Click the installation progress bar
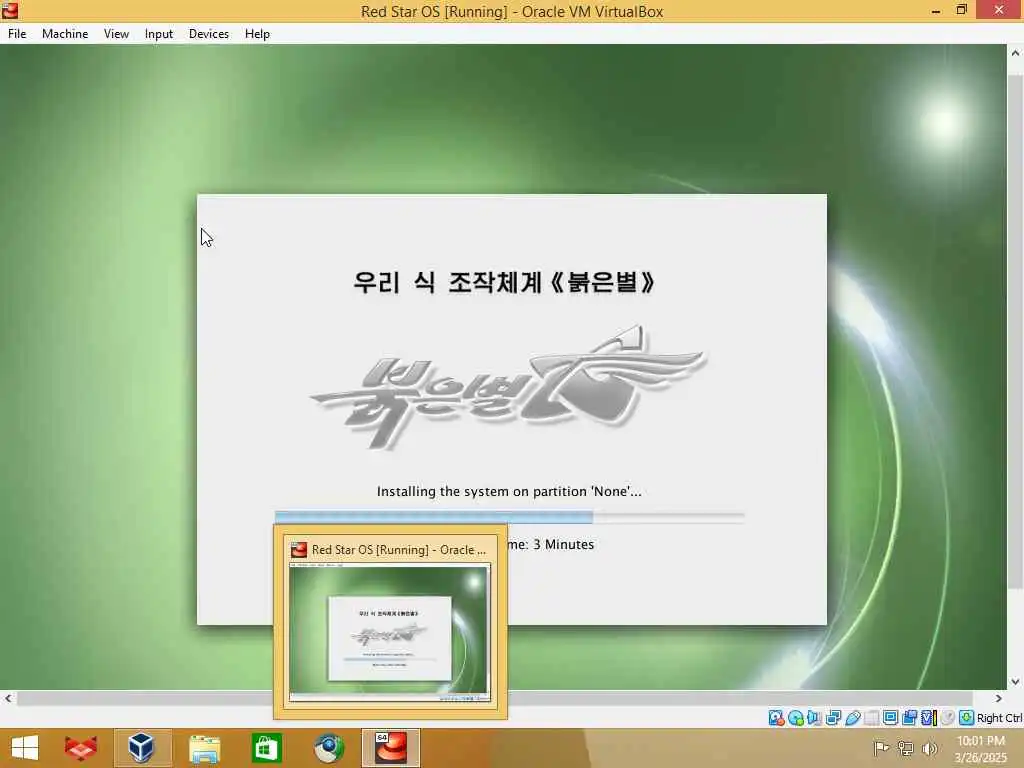 tap(509, 517)
